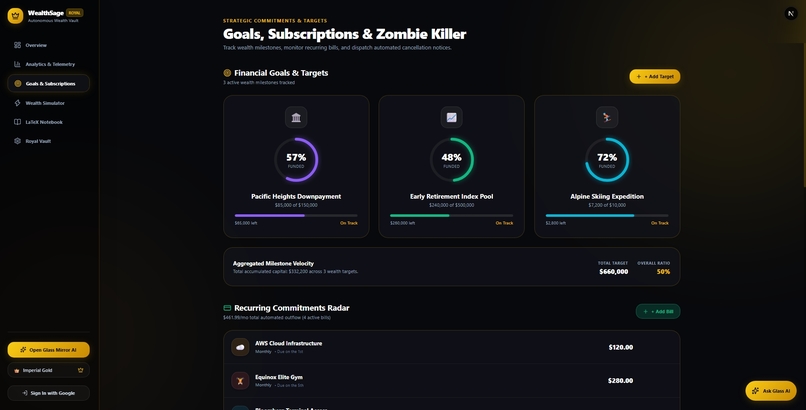Click the Add Bill button
Viewport: 806px width, 410px height.
click(x=658, y=311)
